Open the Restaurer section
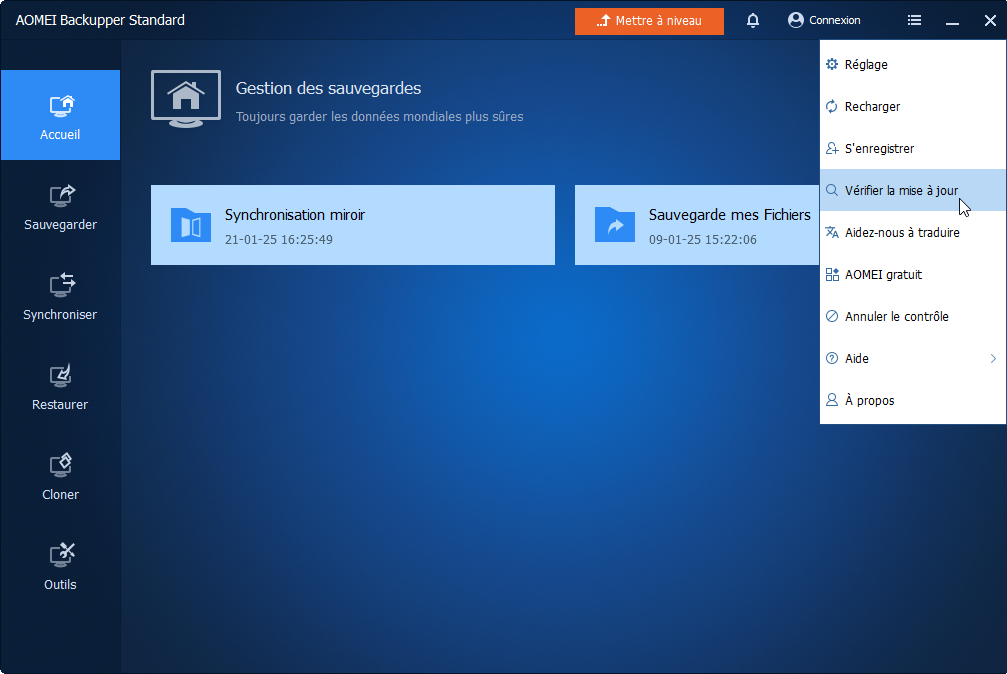Viewport: 1007px width, 674px height. pos(60,386)
